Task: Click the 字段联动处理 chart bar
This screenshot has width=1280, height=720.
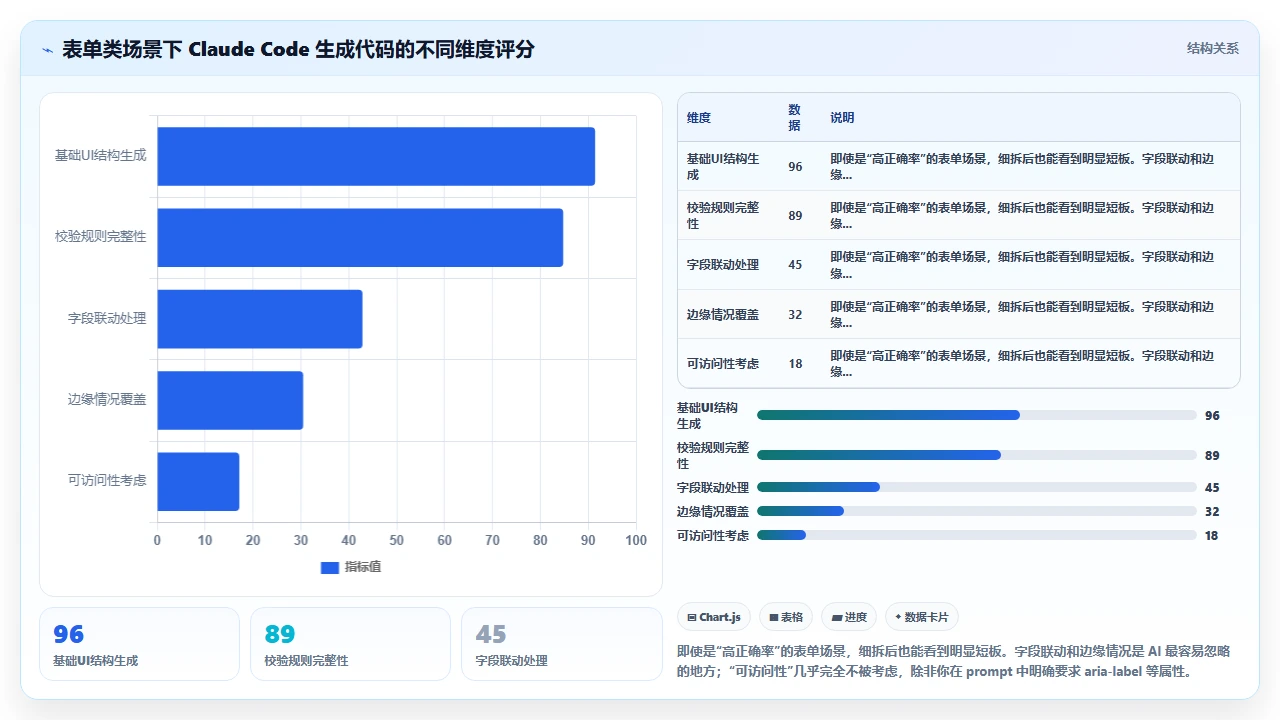Action: tap(260, 318)
